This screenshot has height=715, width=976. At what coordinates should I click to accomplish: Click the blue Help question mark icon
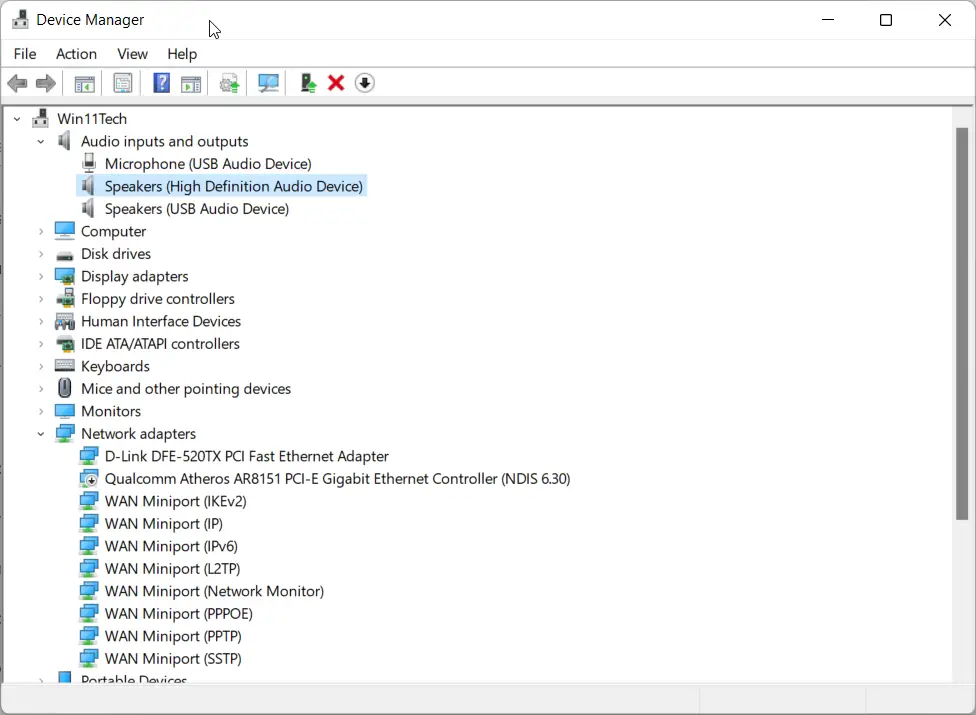click(x=161, y=83)
